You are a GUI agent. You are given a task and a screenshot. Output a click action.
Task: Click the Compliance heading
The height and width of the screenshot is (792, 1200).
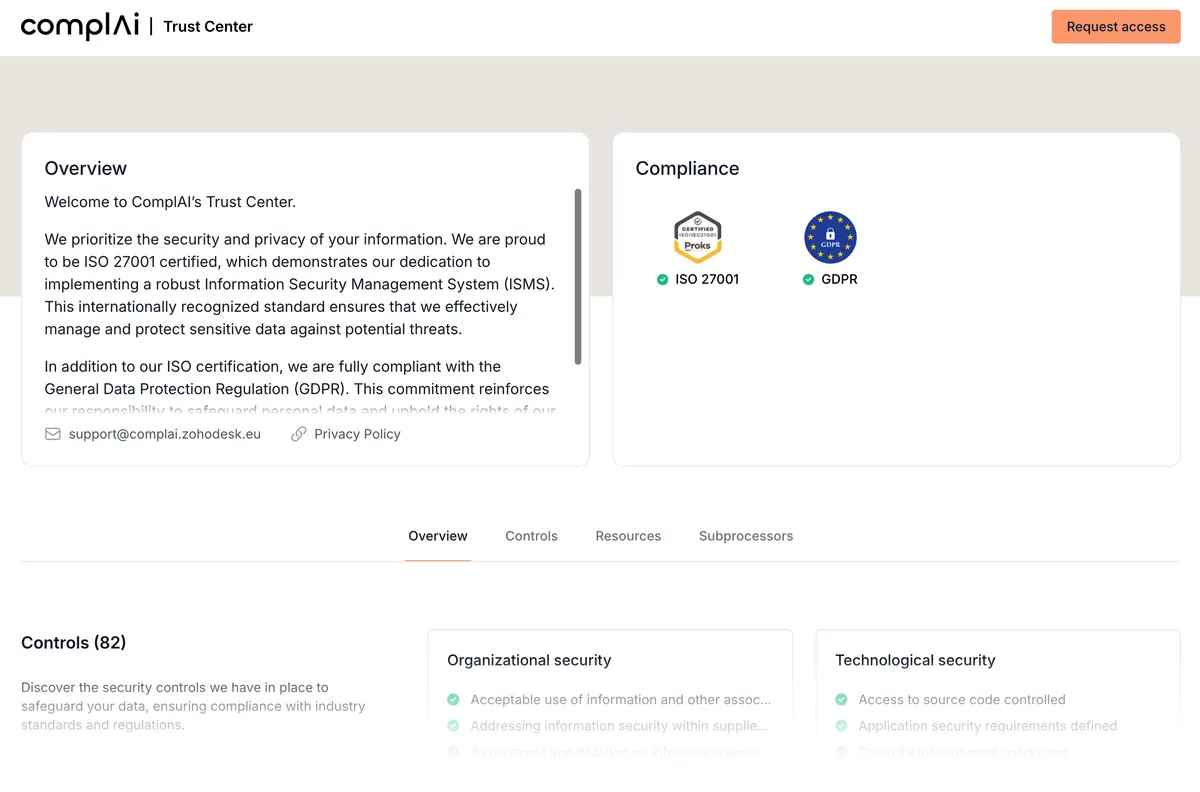coord(687,169)
